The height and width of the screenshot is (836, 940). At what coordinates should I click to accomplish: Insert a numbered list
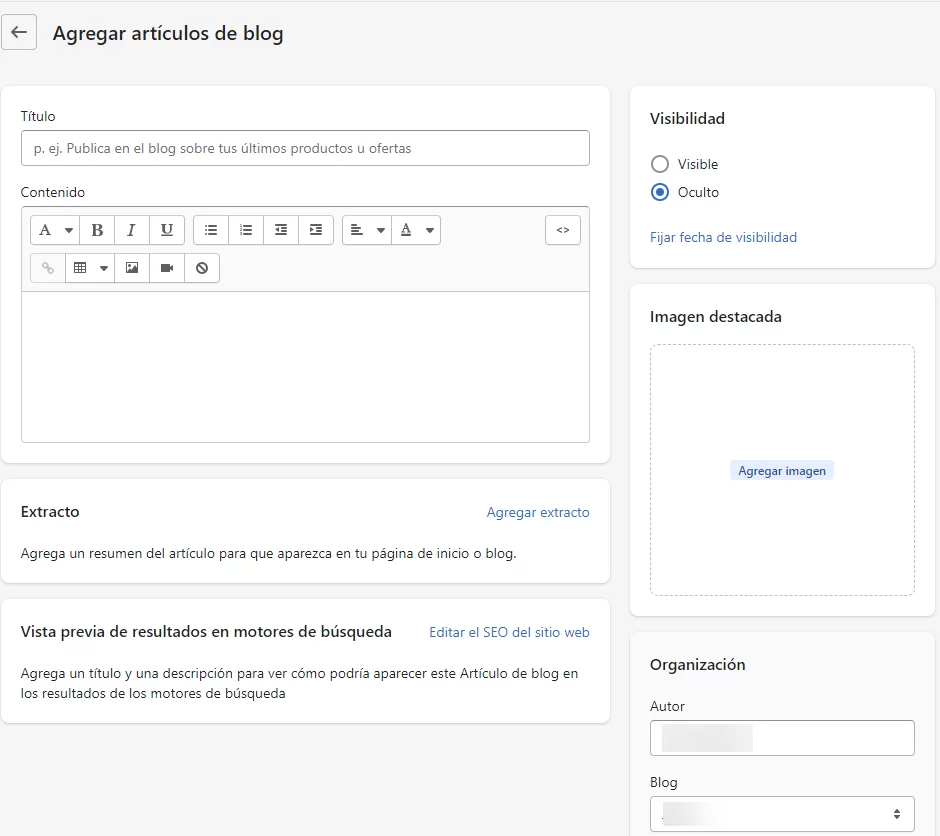(246, 230)
